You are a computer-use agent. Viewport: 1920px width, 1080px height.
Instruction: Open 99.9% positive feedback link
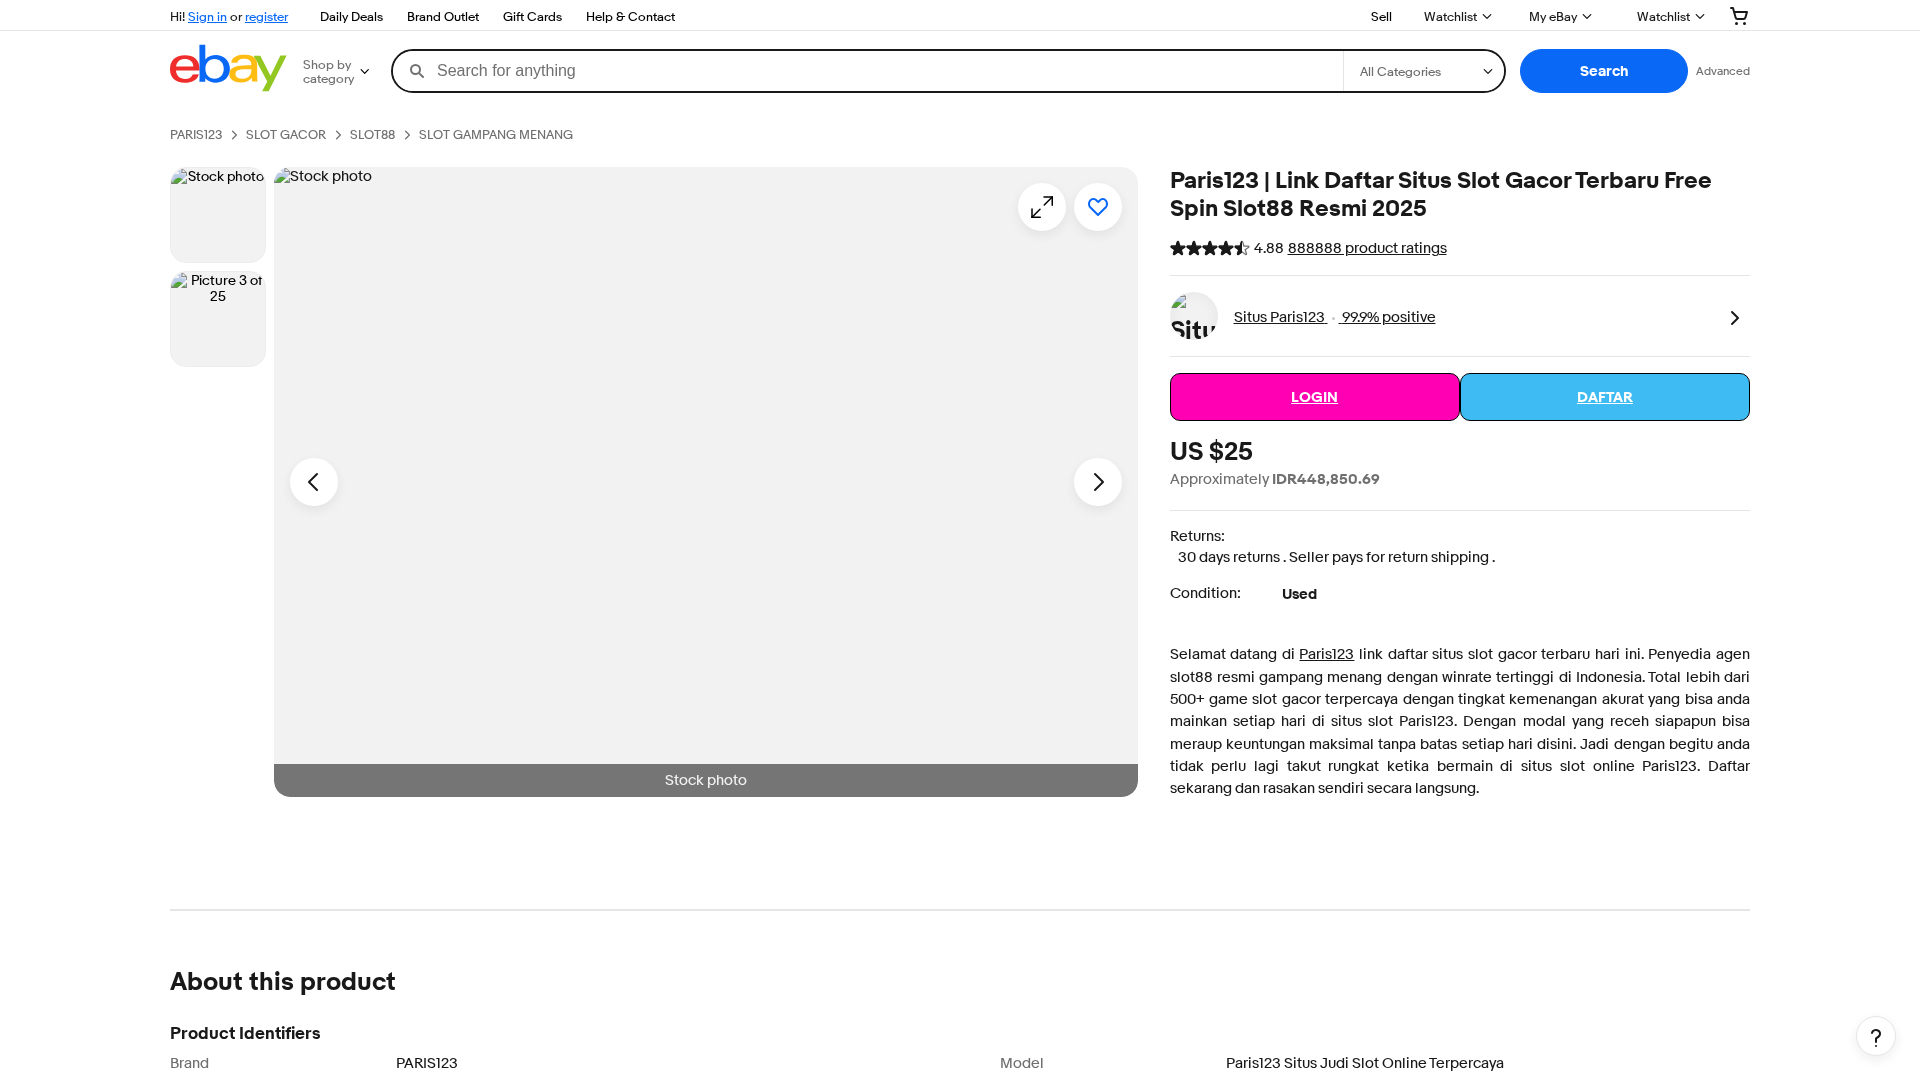click(1388, 317)
